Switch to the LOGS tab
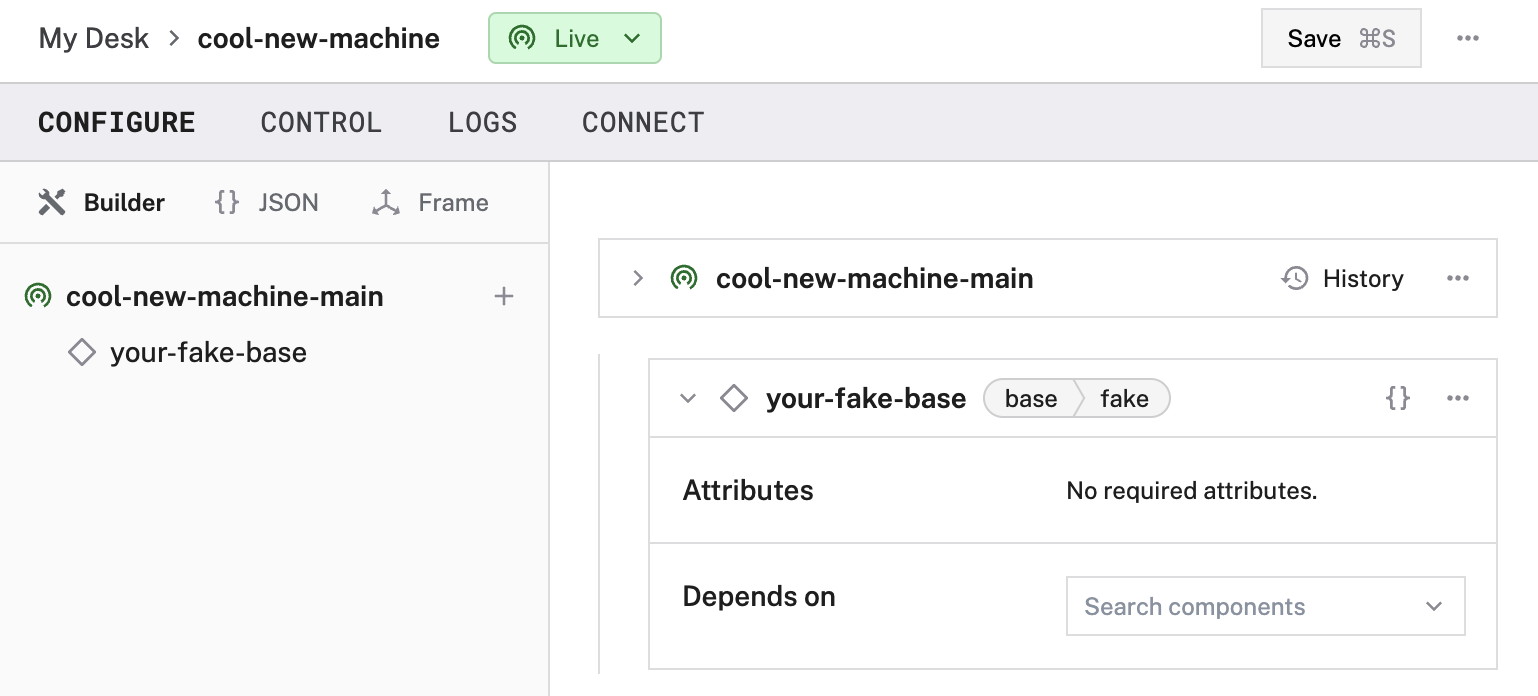The width and height of the screenshot is (1538, 696). (482, 123)
